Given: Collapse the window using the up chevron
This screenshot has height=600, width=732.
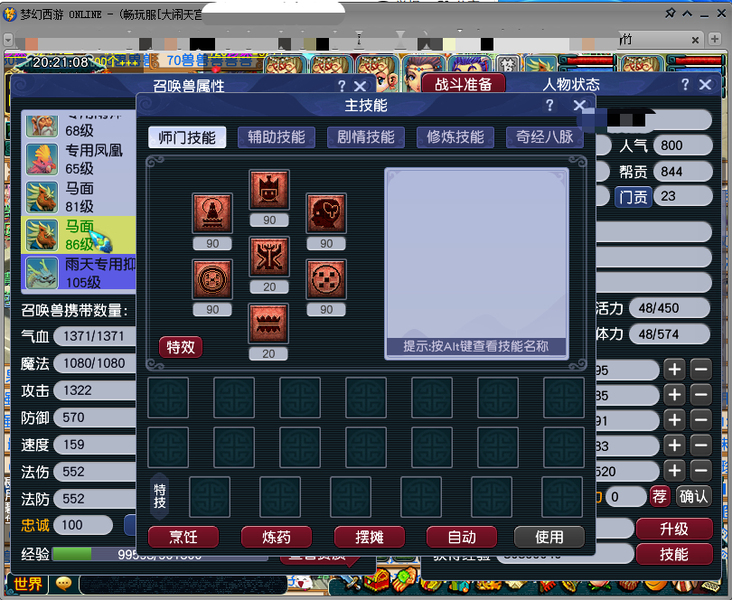Looking at the screenshot, I should (687, 14).
